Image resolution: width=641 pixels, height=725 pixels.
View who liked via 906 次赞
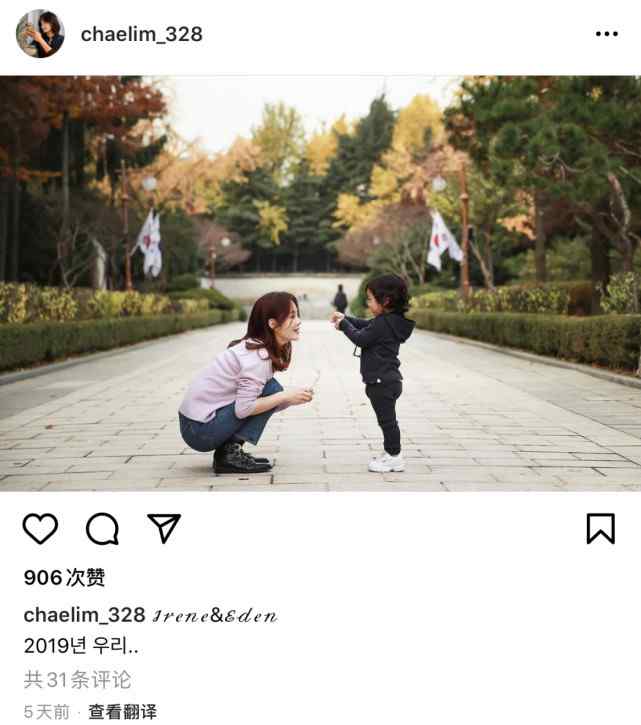(64, 578)
